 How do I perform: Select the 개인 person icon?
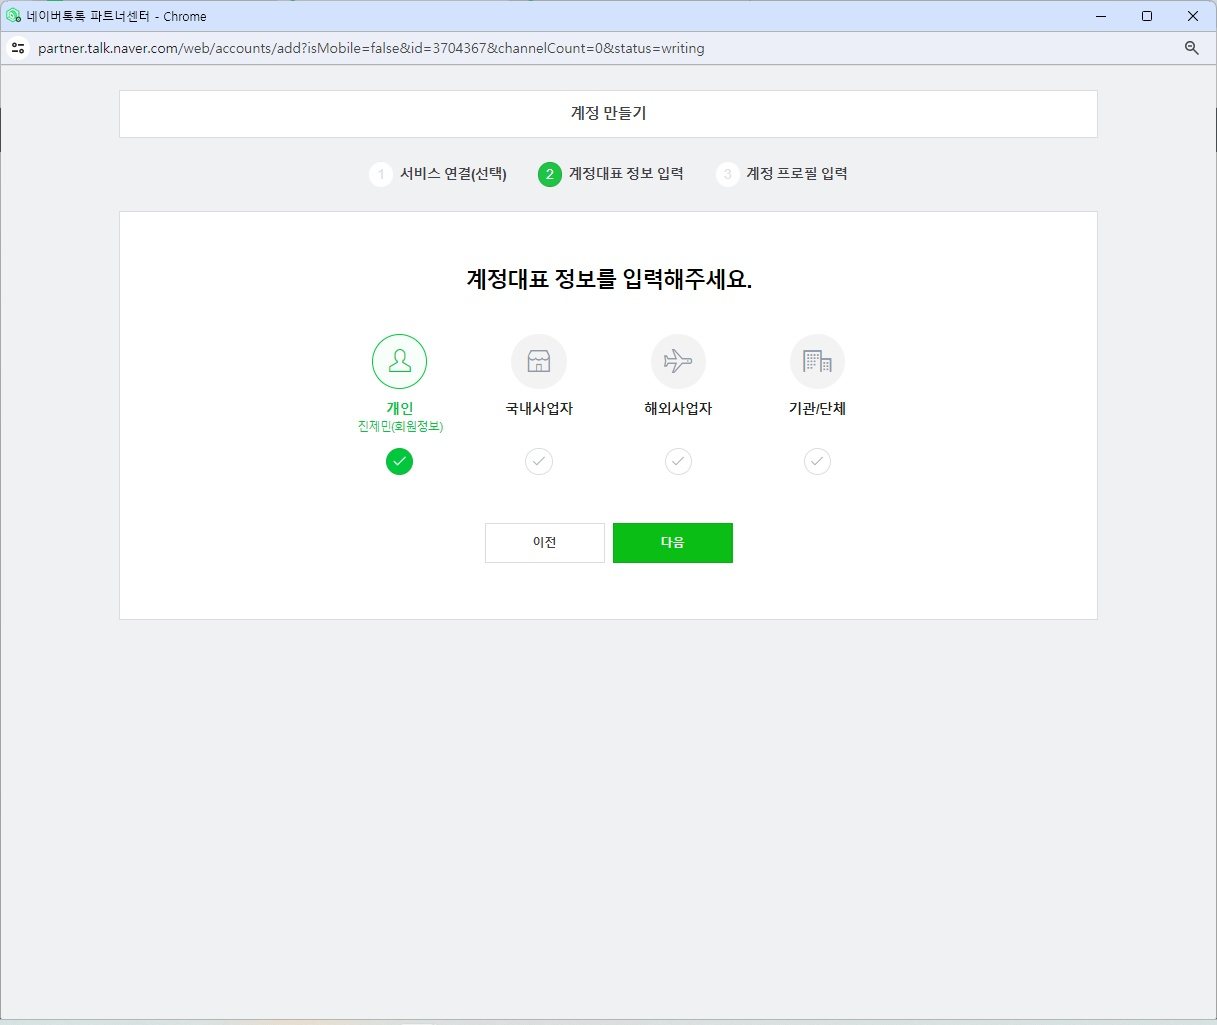pos(399,361)
